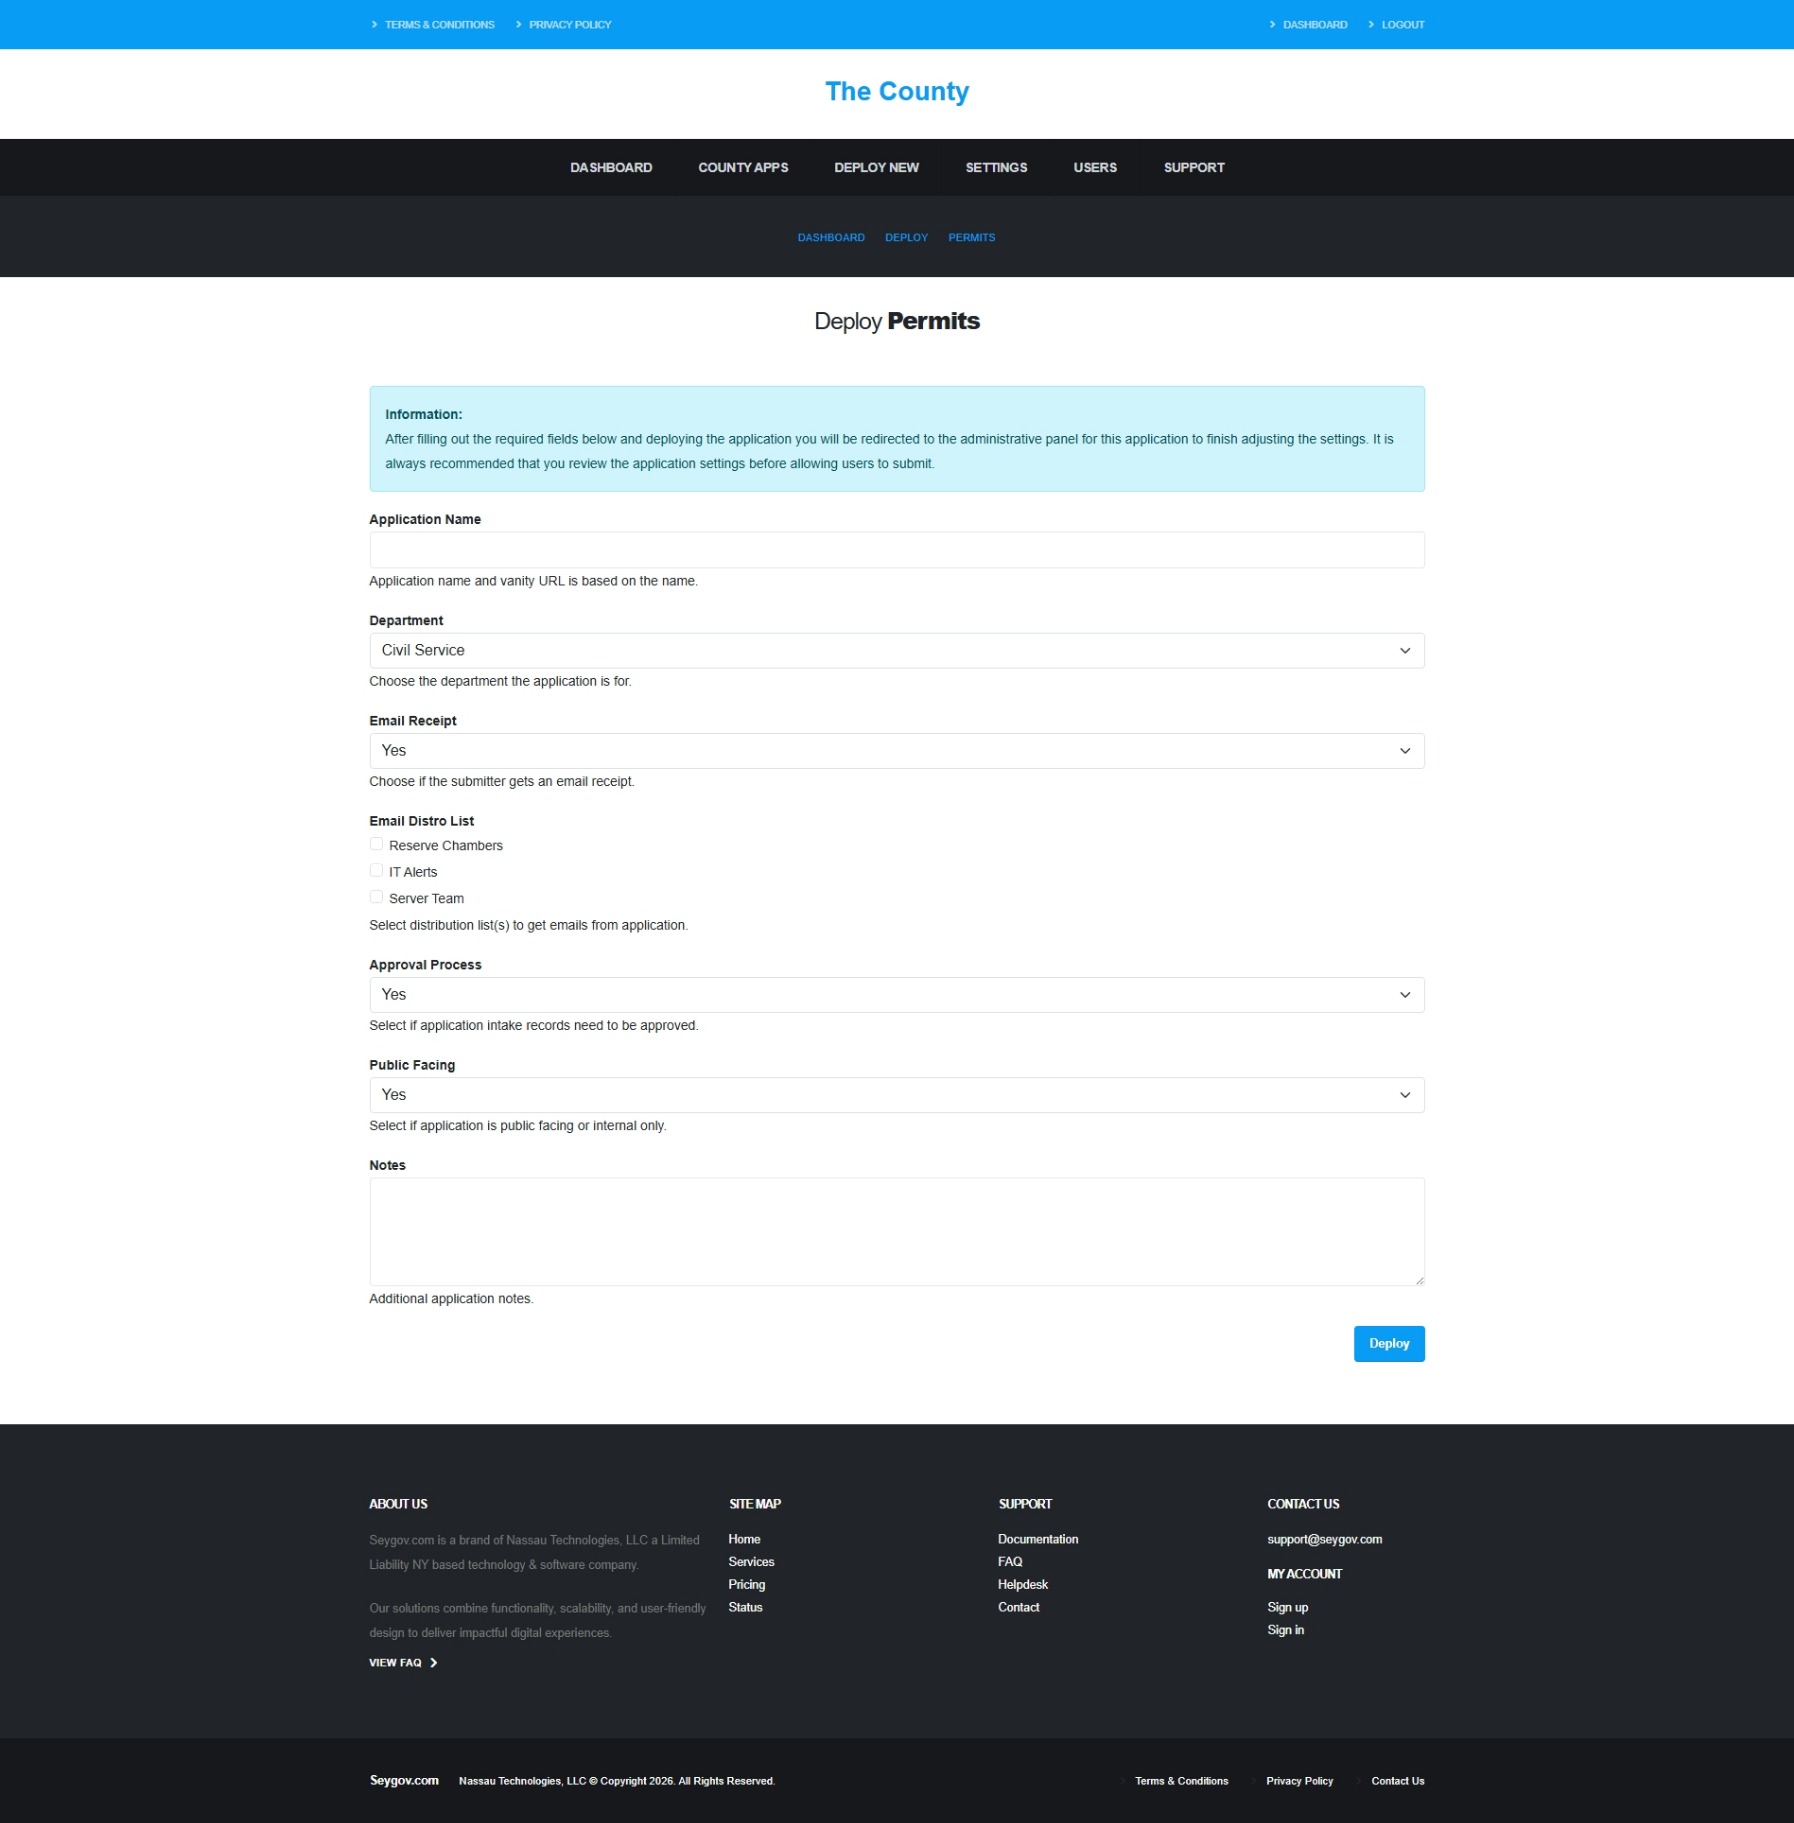The width and height of the screenshot is (1794, 1823).
Task: Select Deploy New in the navigation bar
Action: click(x=876, y=167)
